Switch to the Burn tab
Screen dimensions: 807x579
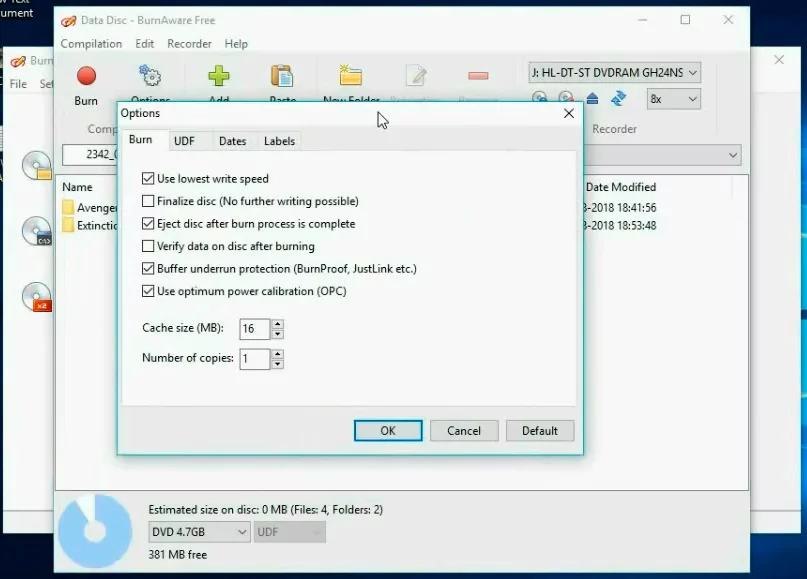(141, 139)
